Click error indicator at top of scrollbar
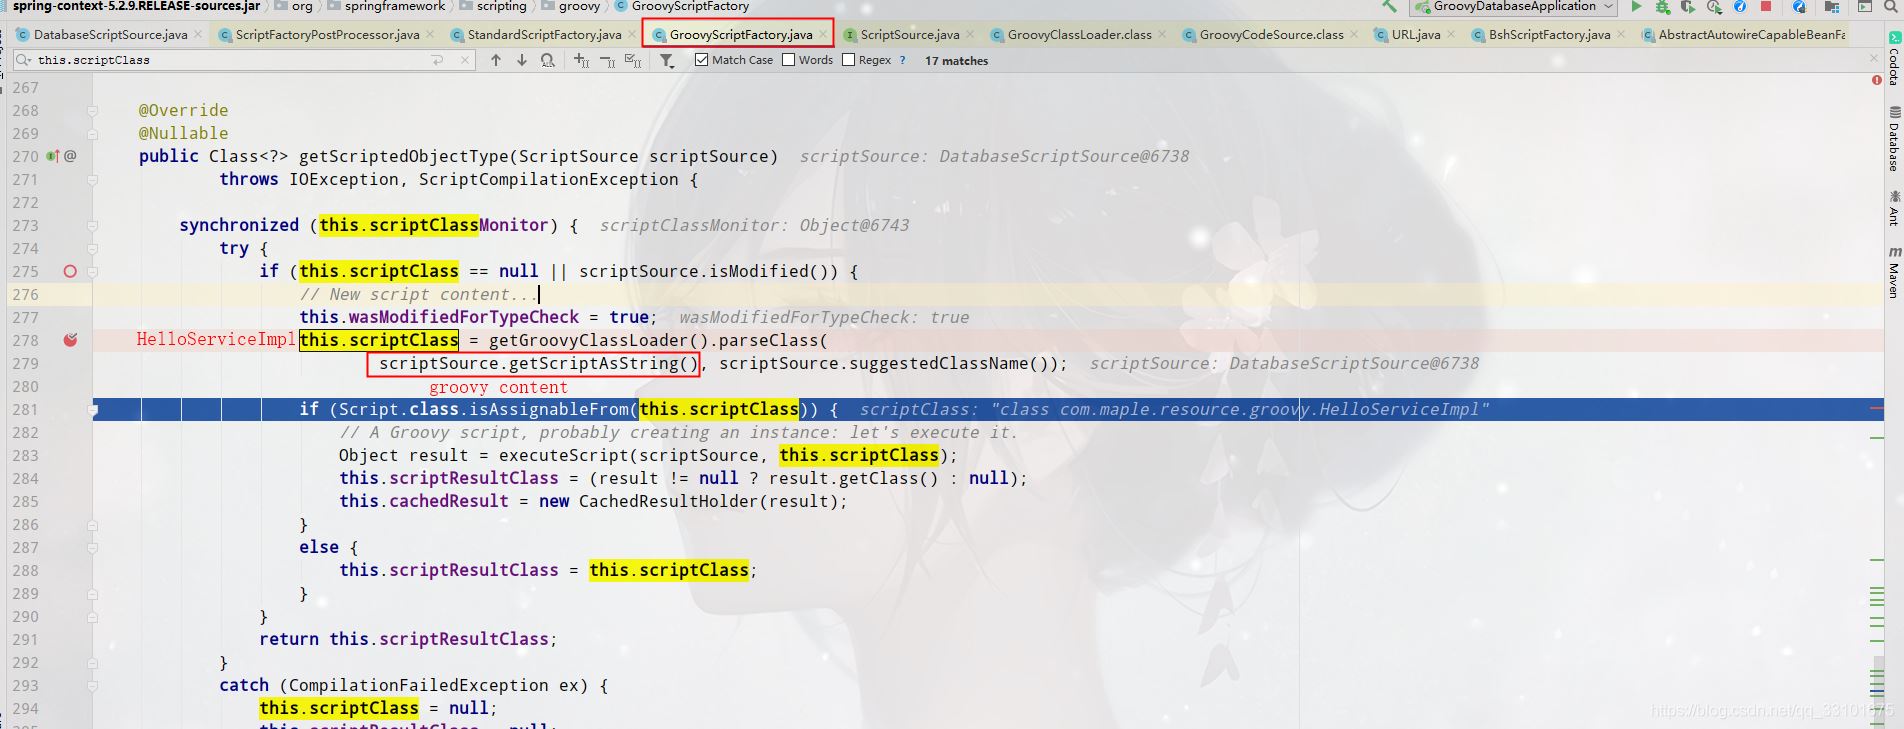This screenshot has height=729, width=1904. [1876, 80]
